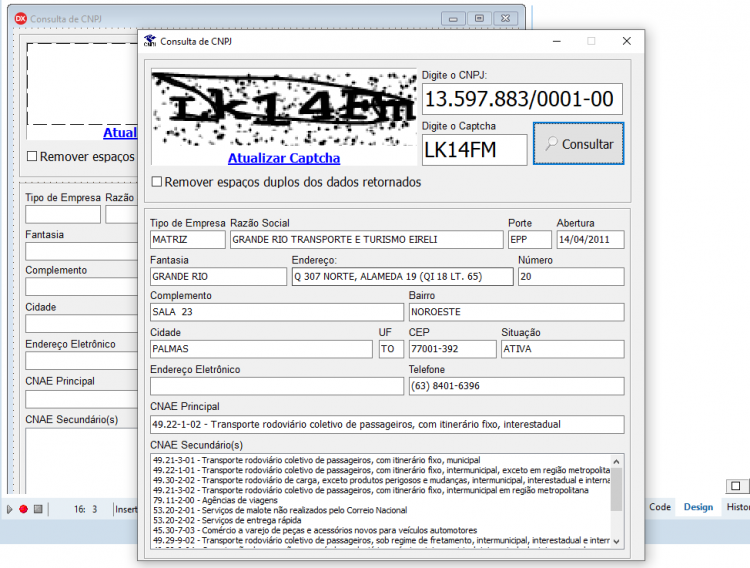Select CNAE row 45.30-7-03 Comércio a varejo de peças
Image resolution: width=750 pixels, height=568 pixels.
[315, 530]
